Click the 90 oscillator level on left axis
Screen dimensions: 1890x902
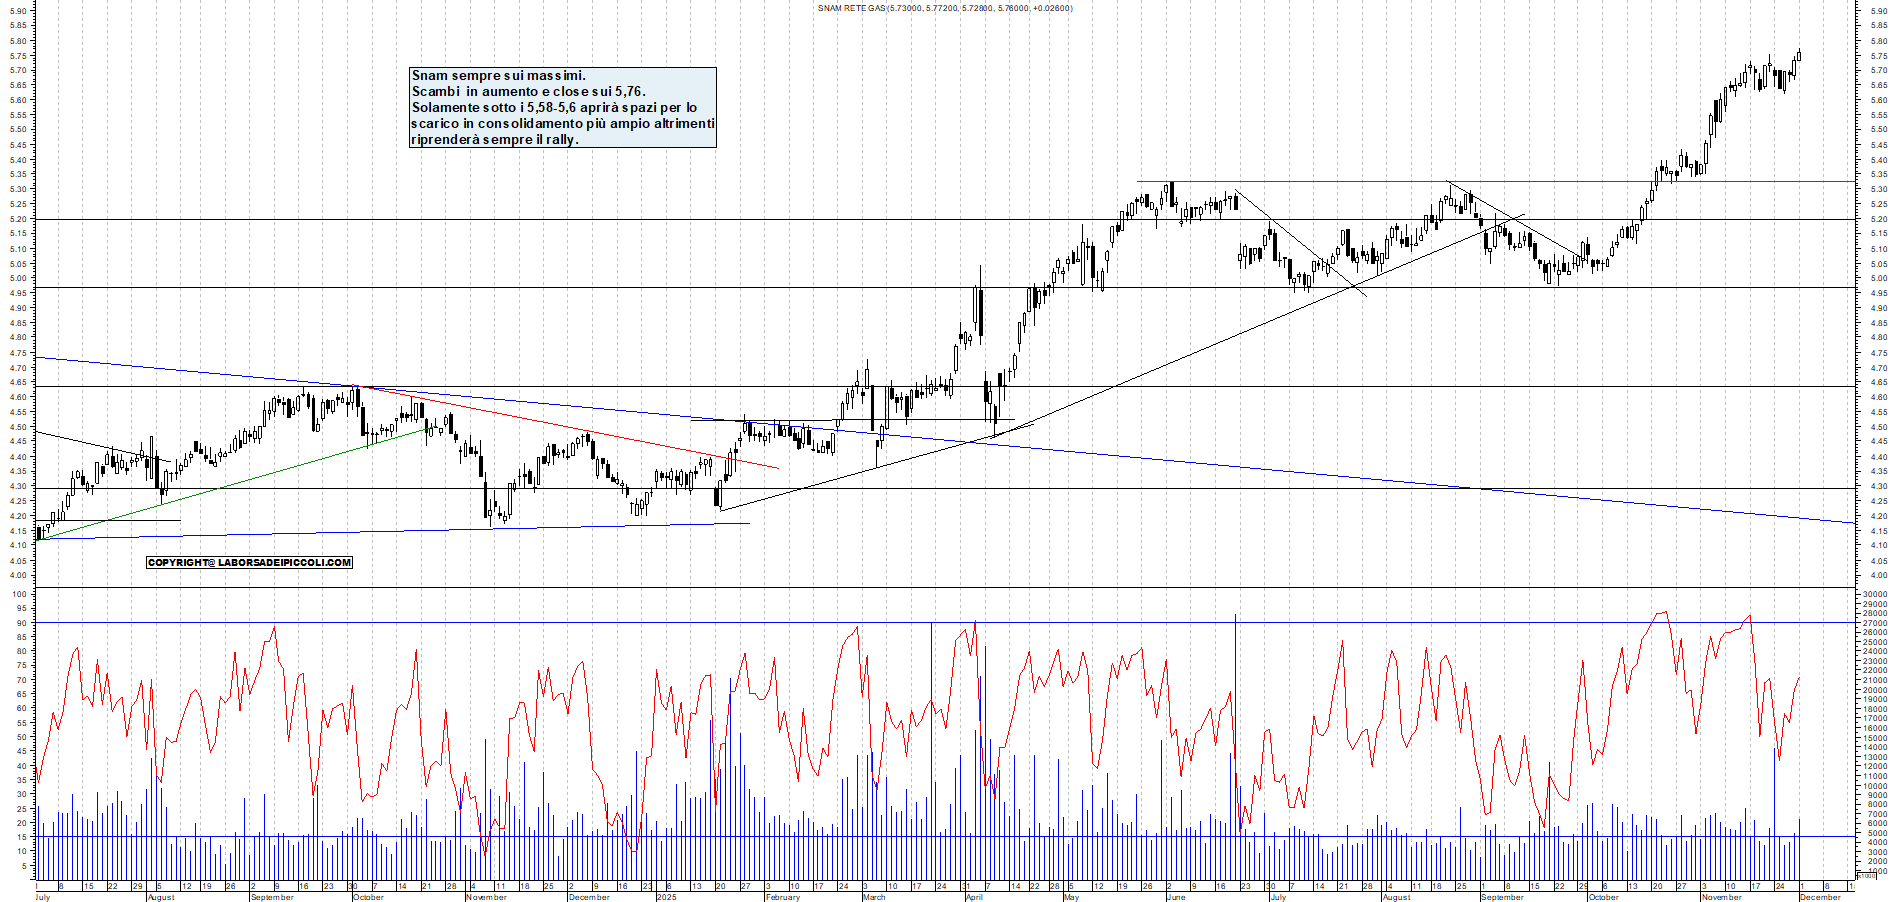point(20,623)
